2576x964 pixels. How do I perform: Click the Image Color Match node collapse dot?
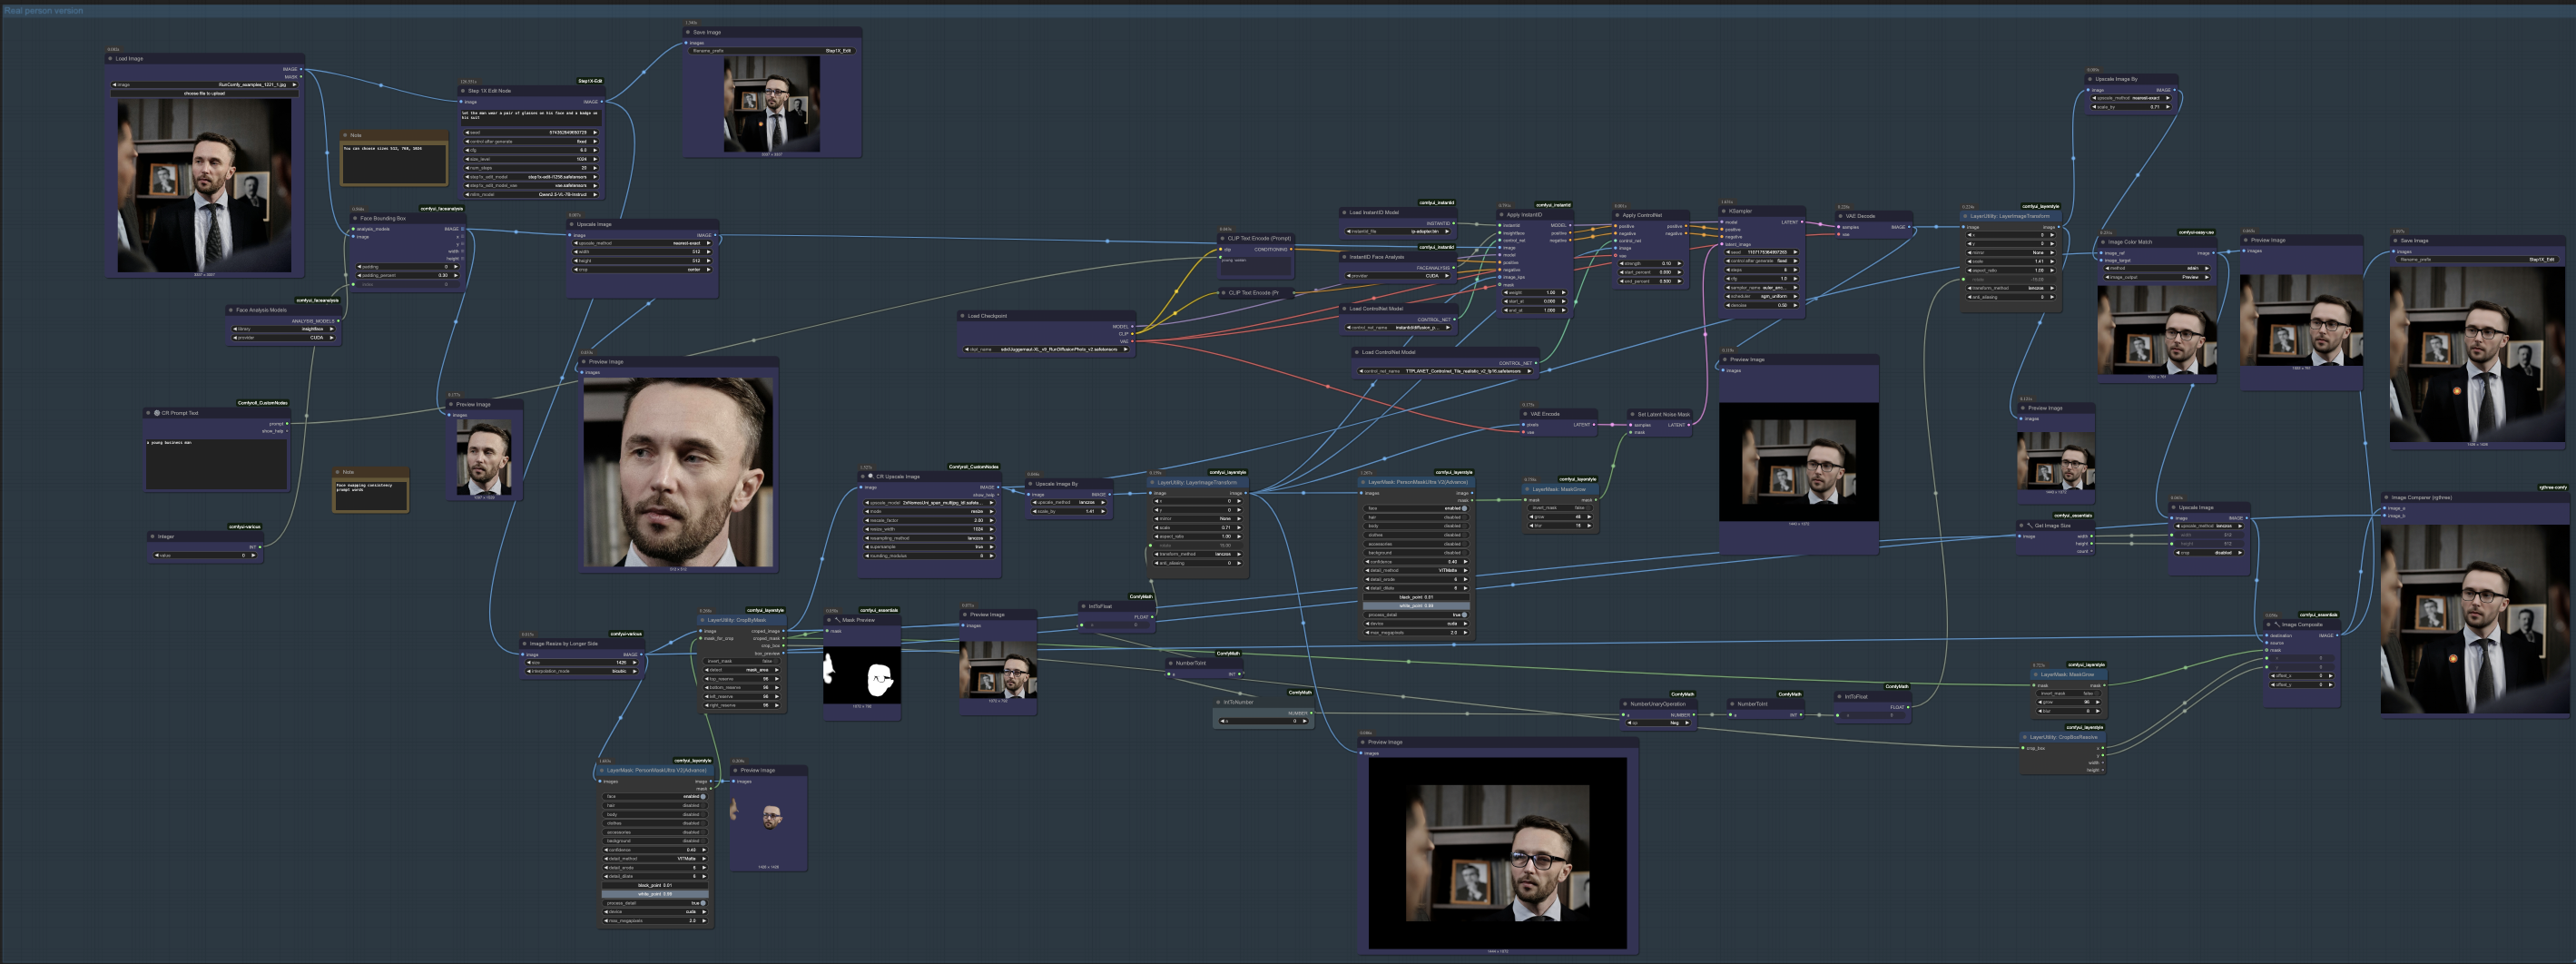[2103, 242]
